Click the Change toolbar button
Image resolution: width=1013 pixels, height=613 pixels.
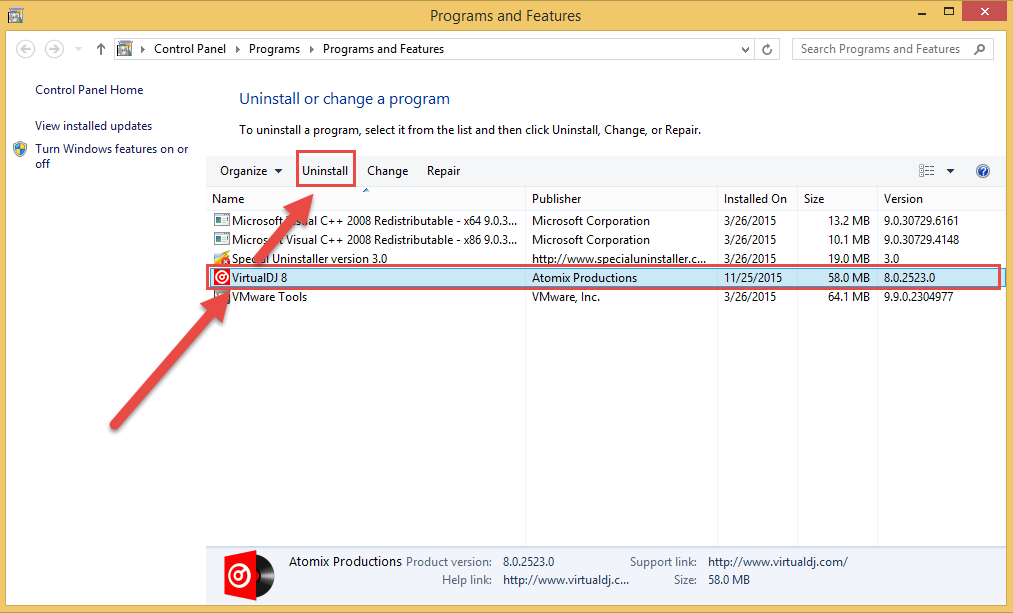(x=388, y=171)
